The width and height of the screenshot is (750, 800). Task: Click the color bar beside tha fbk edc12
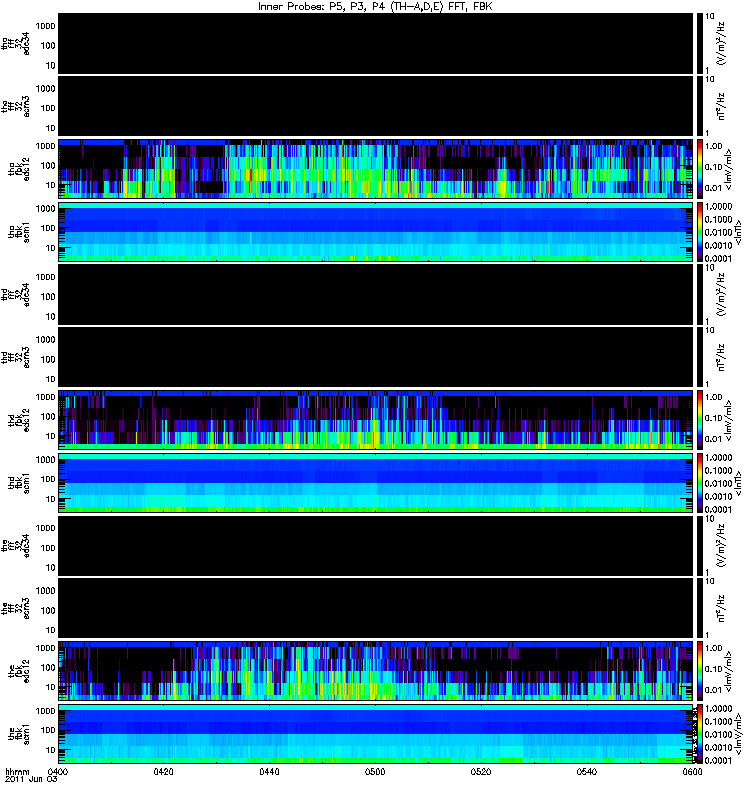click(x=700, y=169)
